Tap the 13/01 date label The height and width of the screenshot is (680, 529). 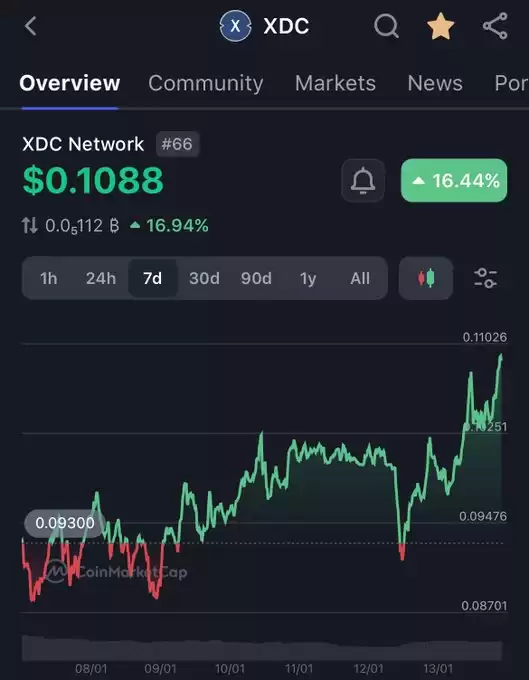point(438,669)
